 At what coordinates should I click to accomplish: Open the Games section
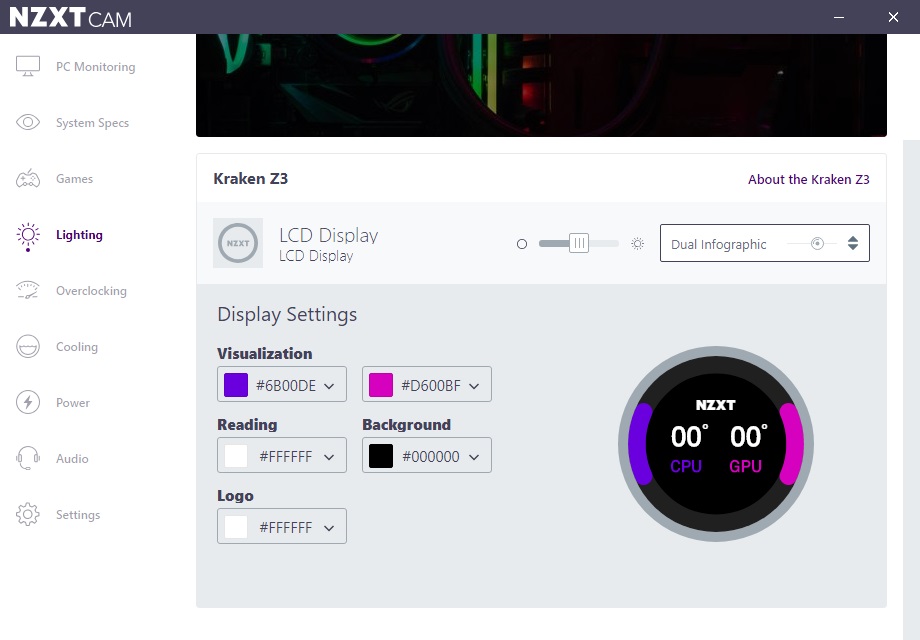[75, 178]
